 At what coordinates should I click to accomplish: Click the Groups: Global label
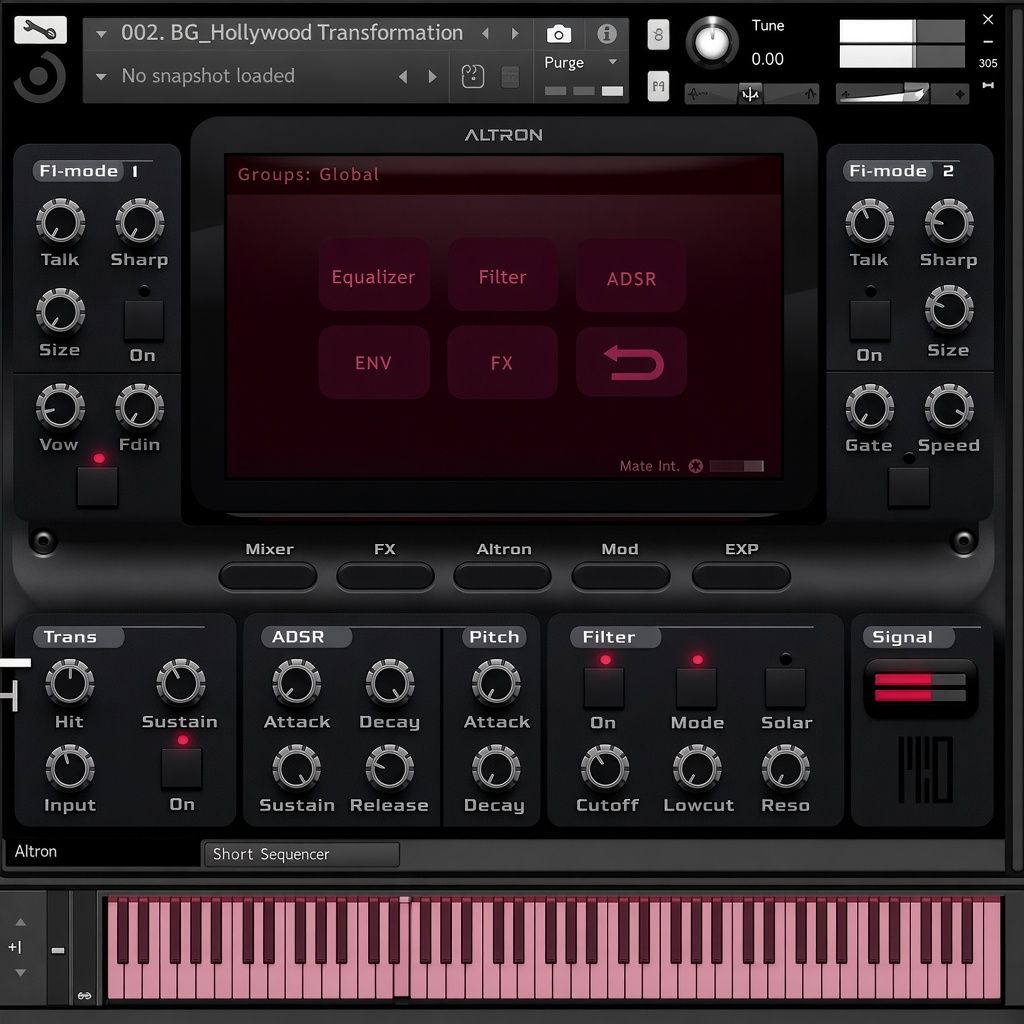click(308, 174)
